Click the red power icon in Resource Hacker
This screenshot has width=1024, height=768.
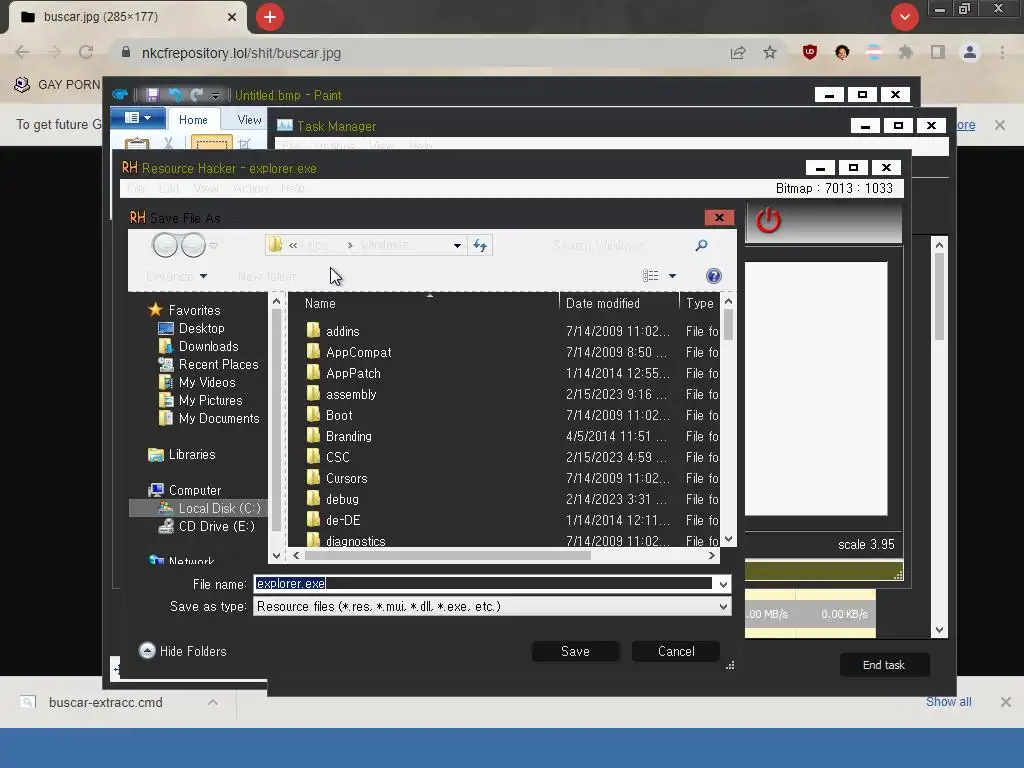click(x=769, y=221)
